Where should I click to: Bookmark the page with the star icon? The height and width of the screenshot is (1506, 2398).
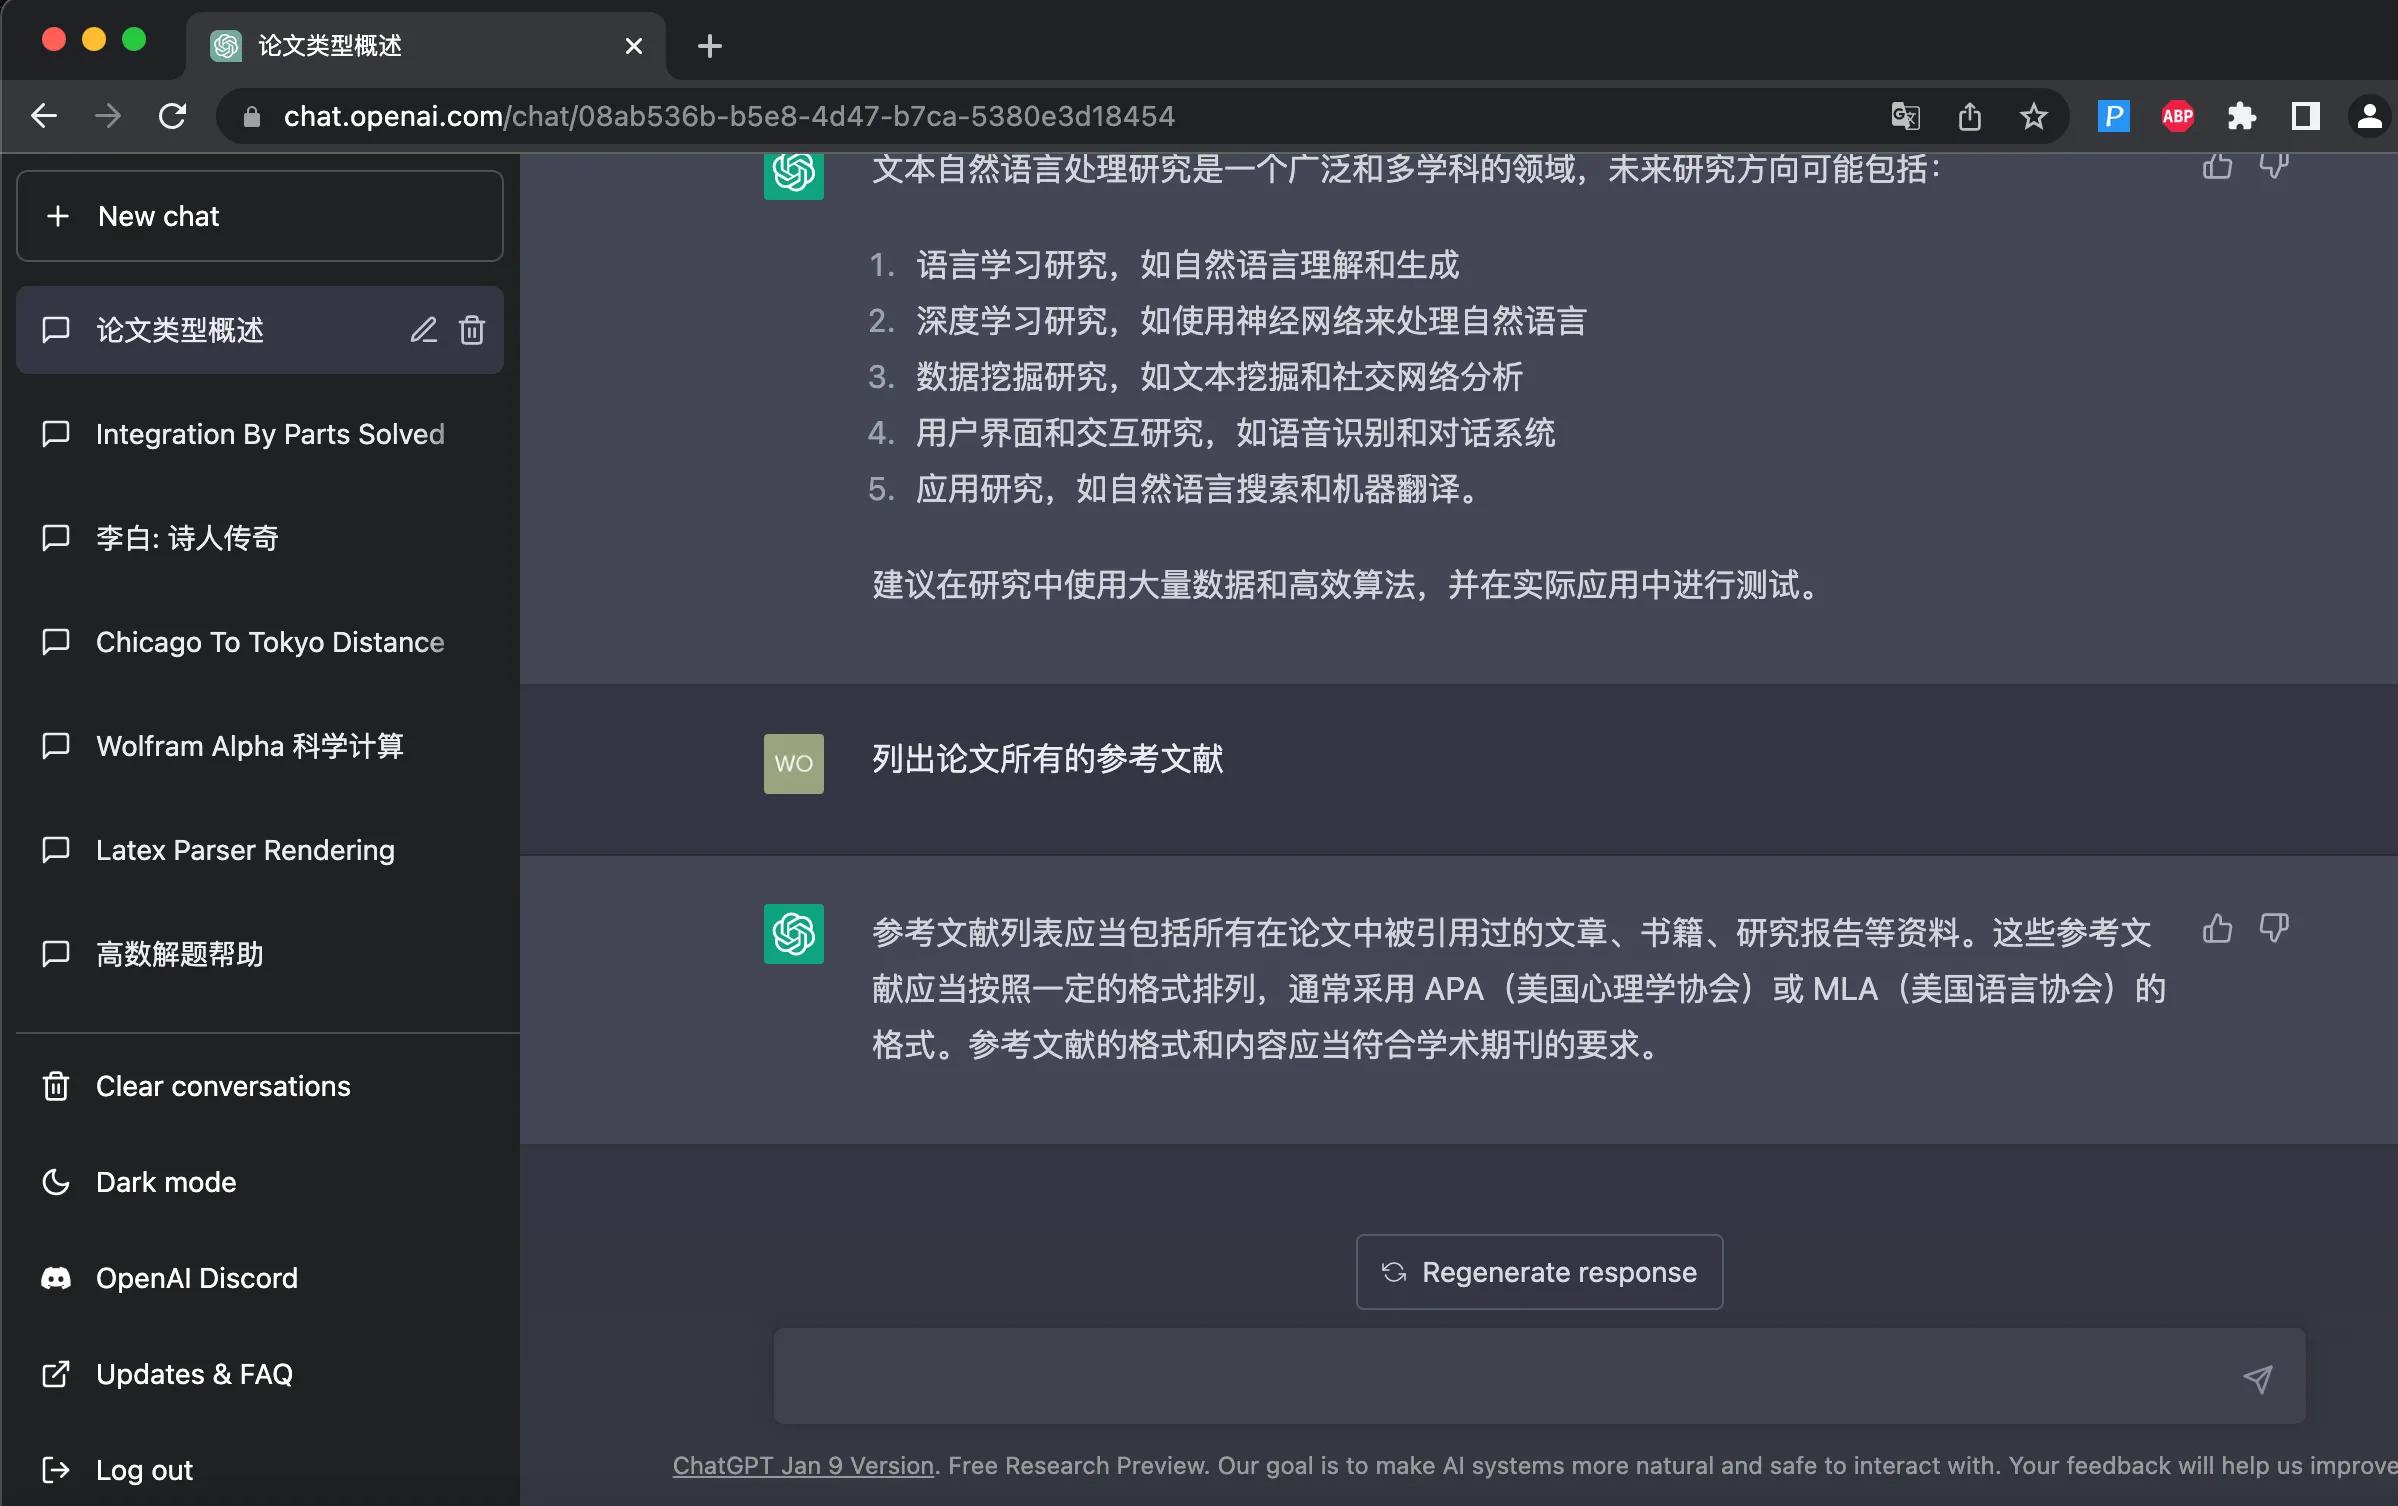(2033, 115)
